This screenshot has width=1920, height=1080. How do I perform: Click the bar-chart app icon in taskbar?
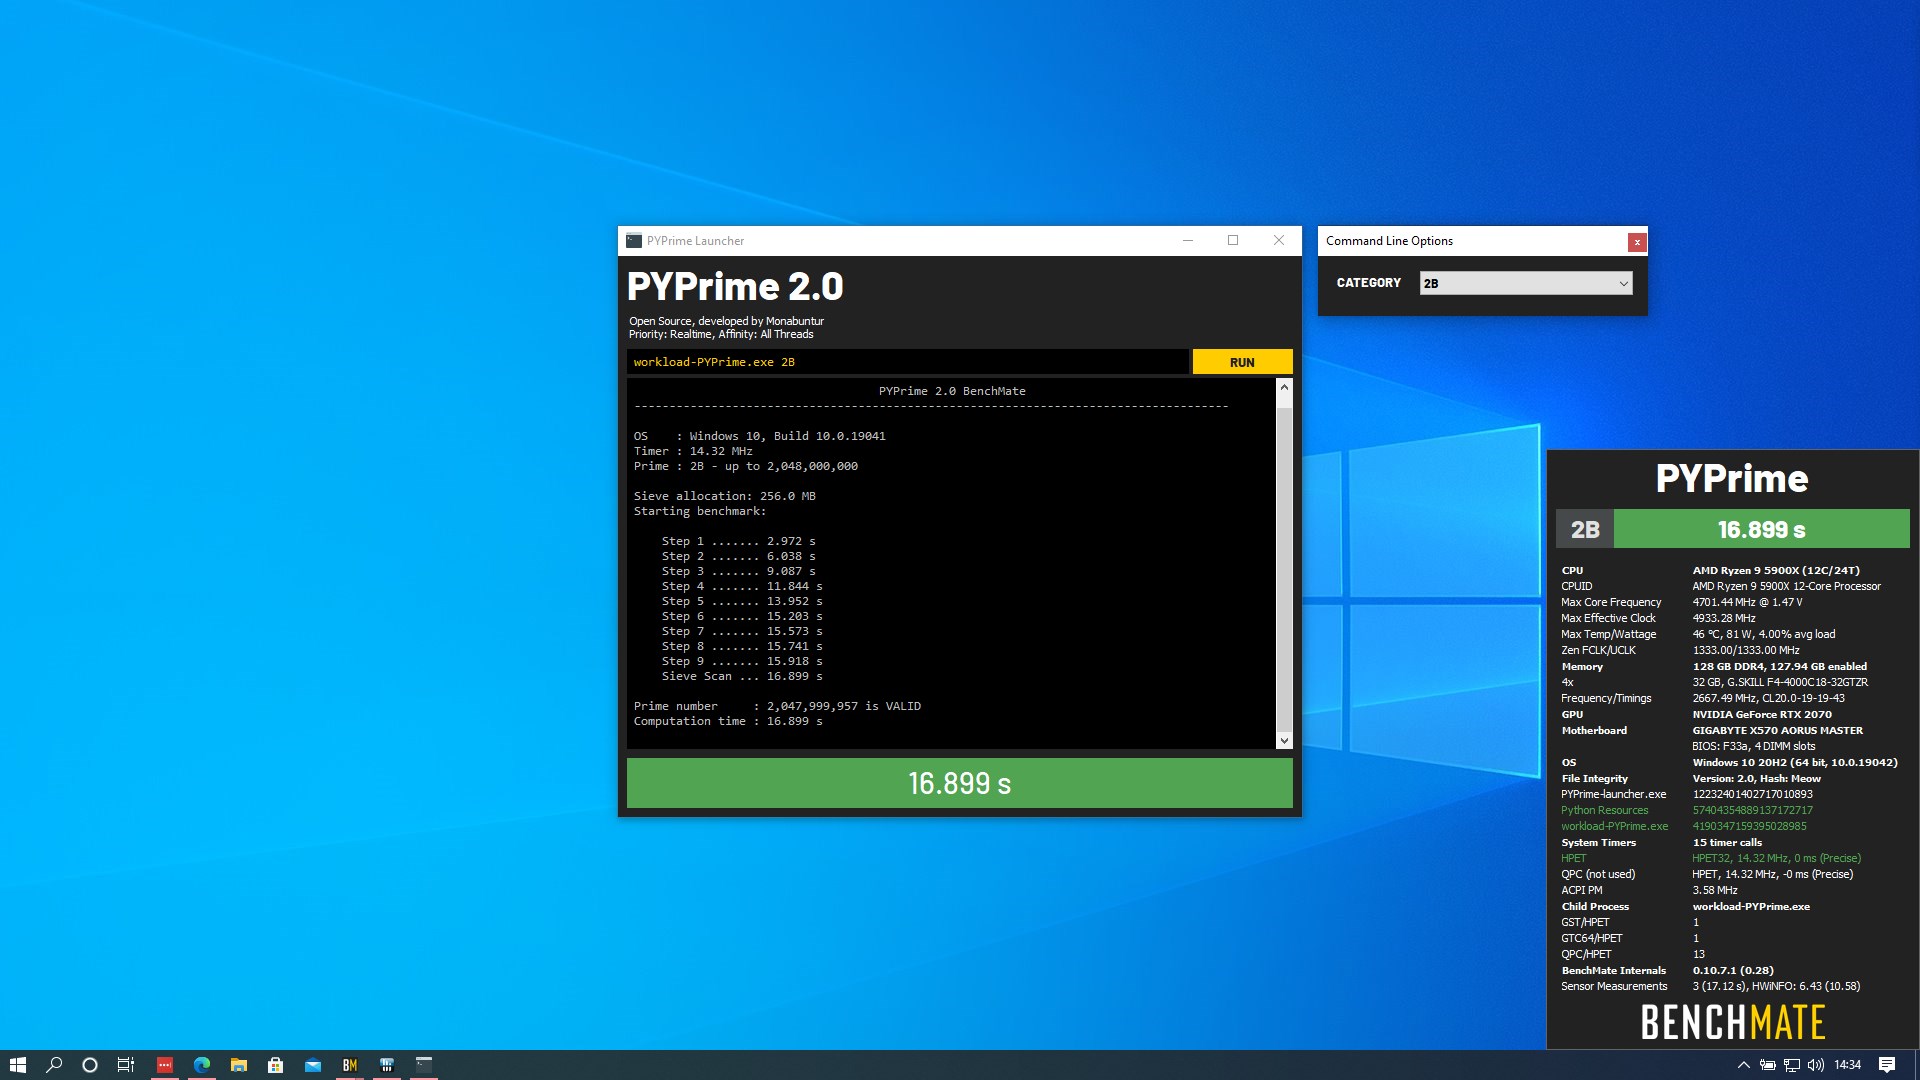pyautogui.click(x=387, y=1065)
